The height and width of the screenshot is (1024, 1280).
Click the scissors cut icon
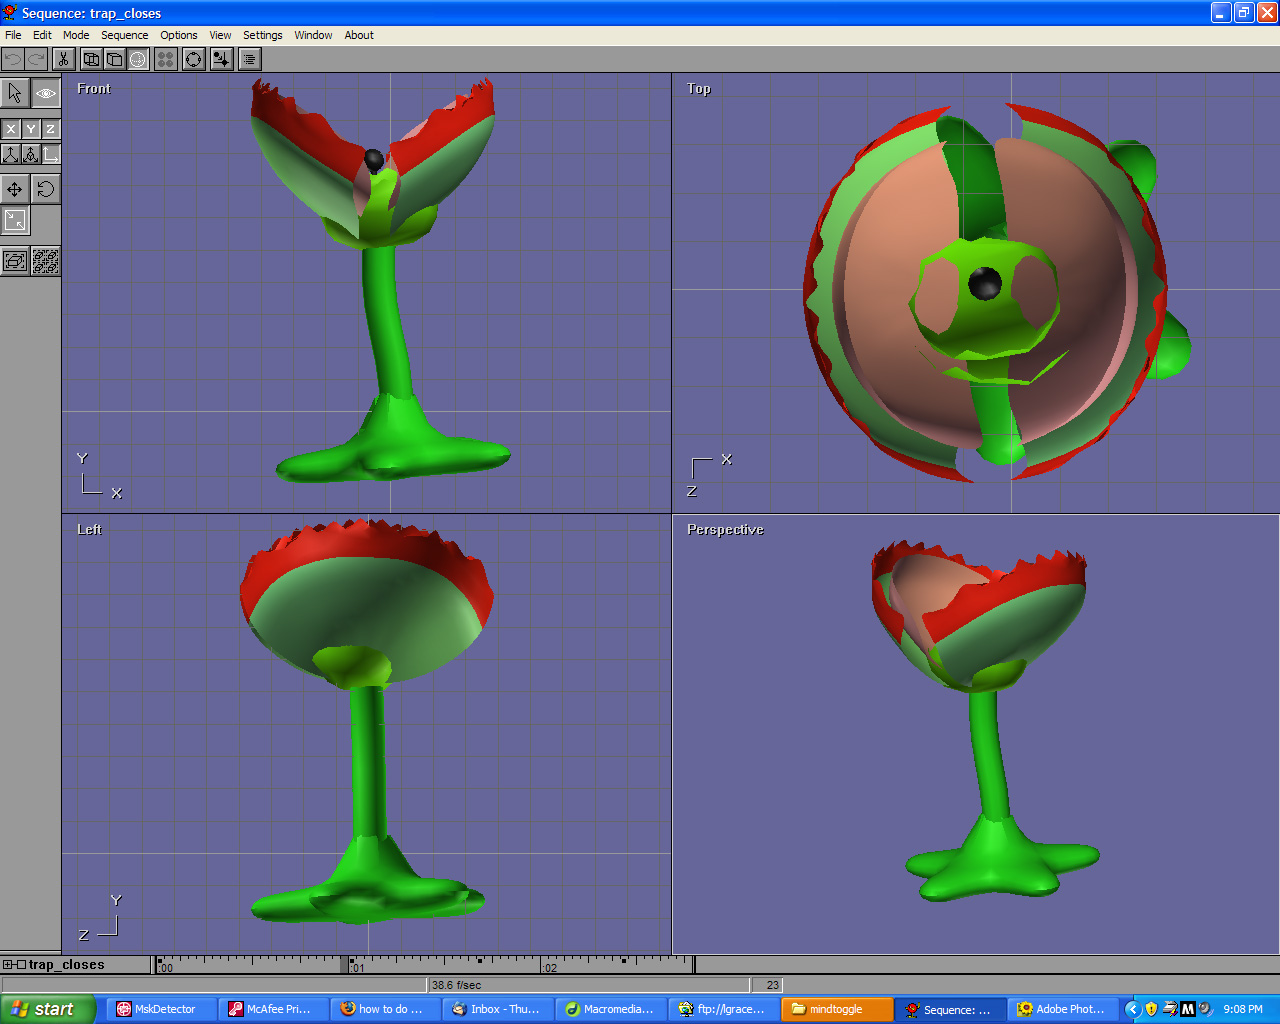coord(63,60)
